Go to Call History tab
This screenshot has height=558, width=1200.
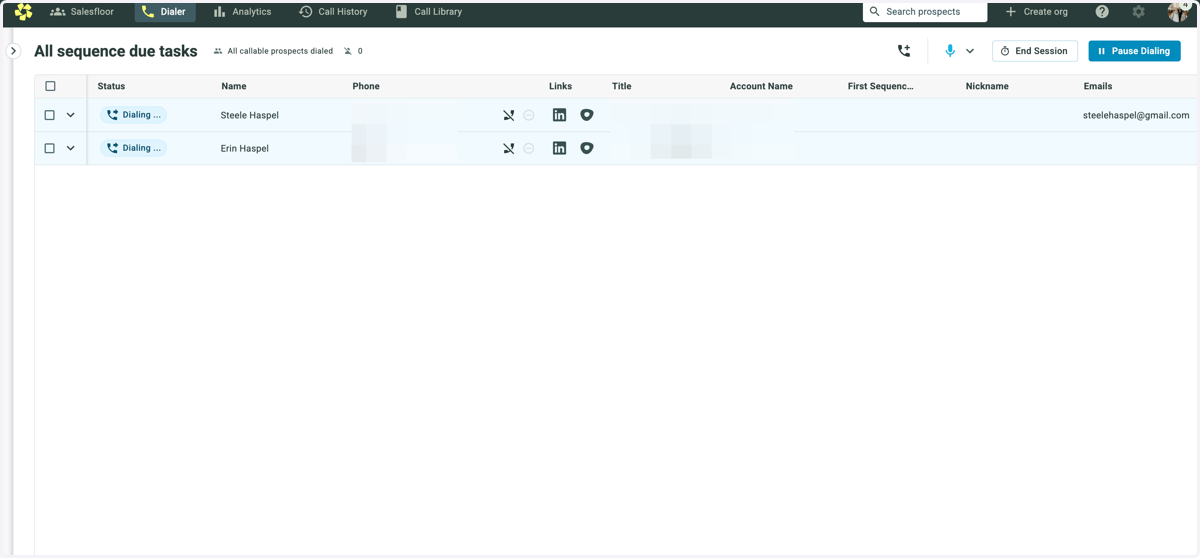(334, 12)
